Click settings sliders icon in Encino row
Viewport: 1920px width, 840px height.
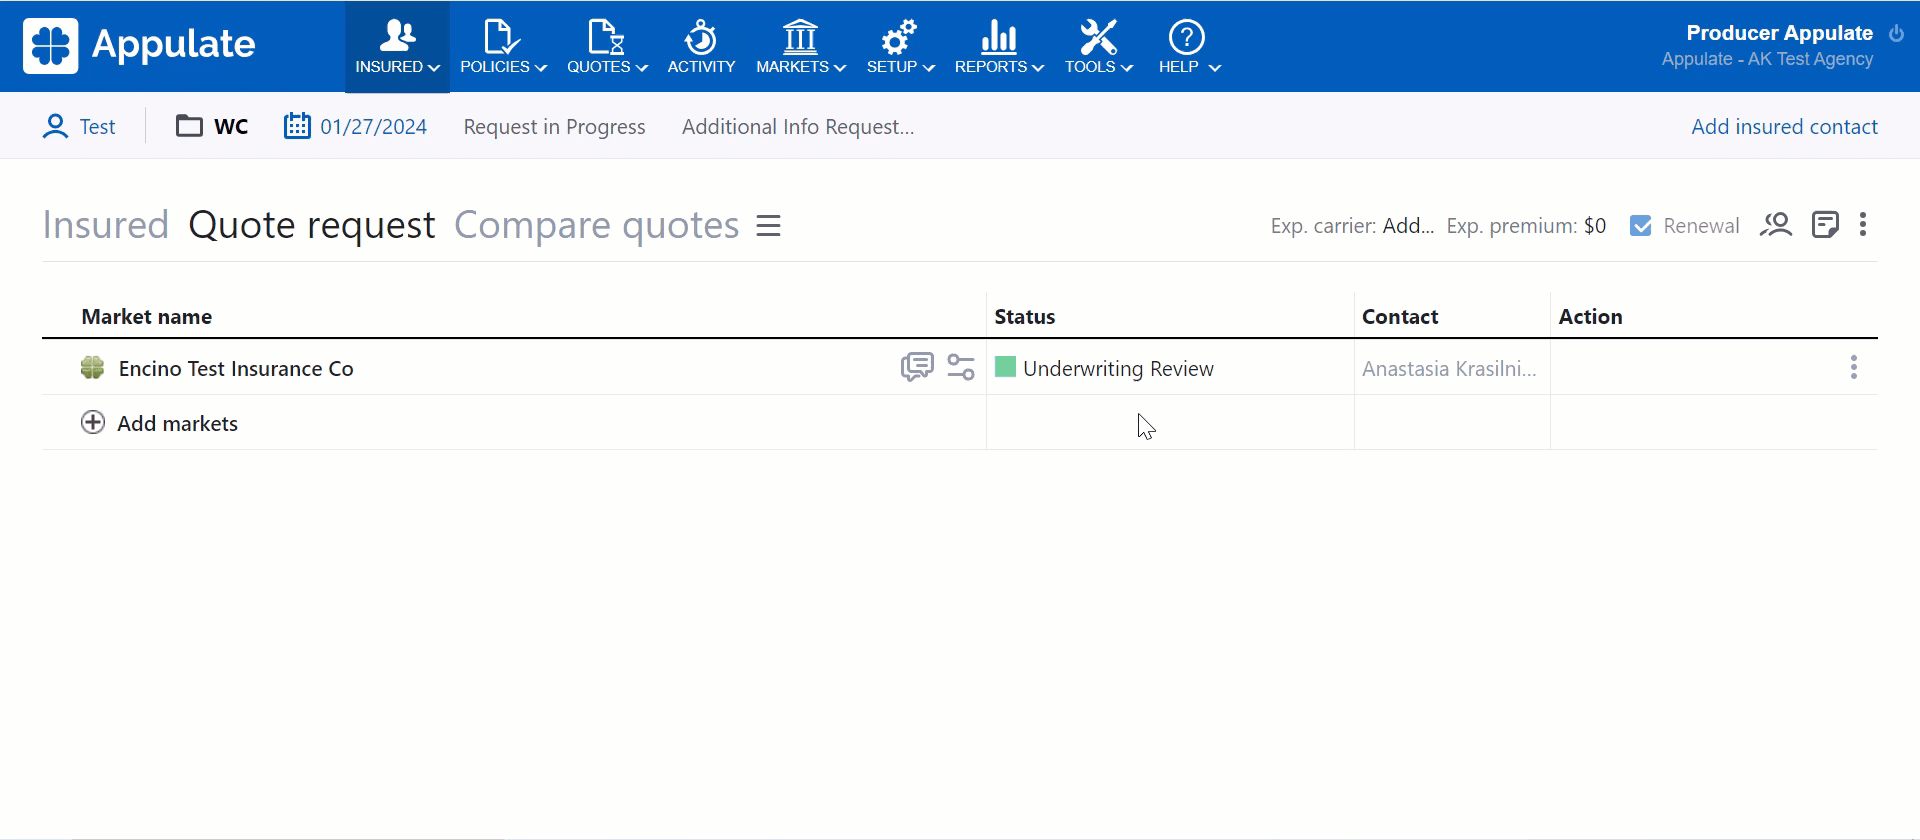click(x=961, y=367)
